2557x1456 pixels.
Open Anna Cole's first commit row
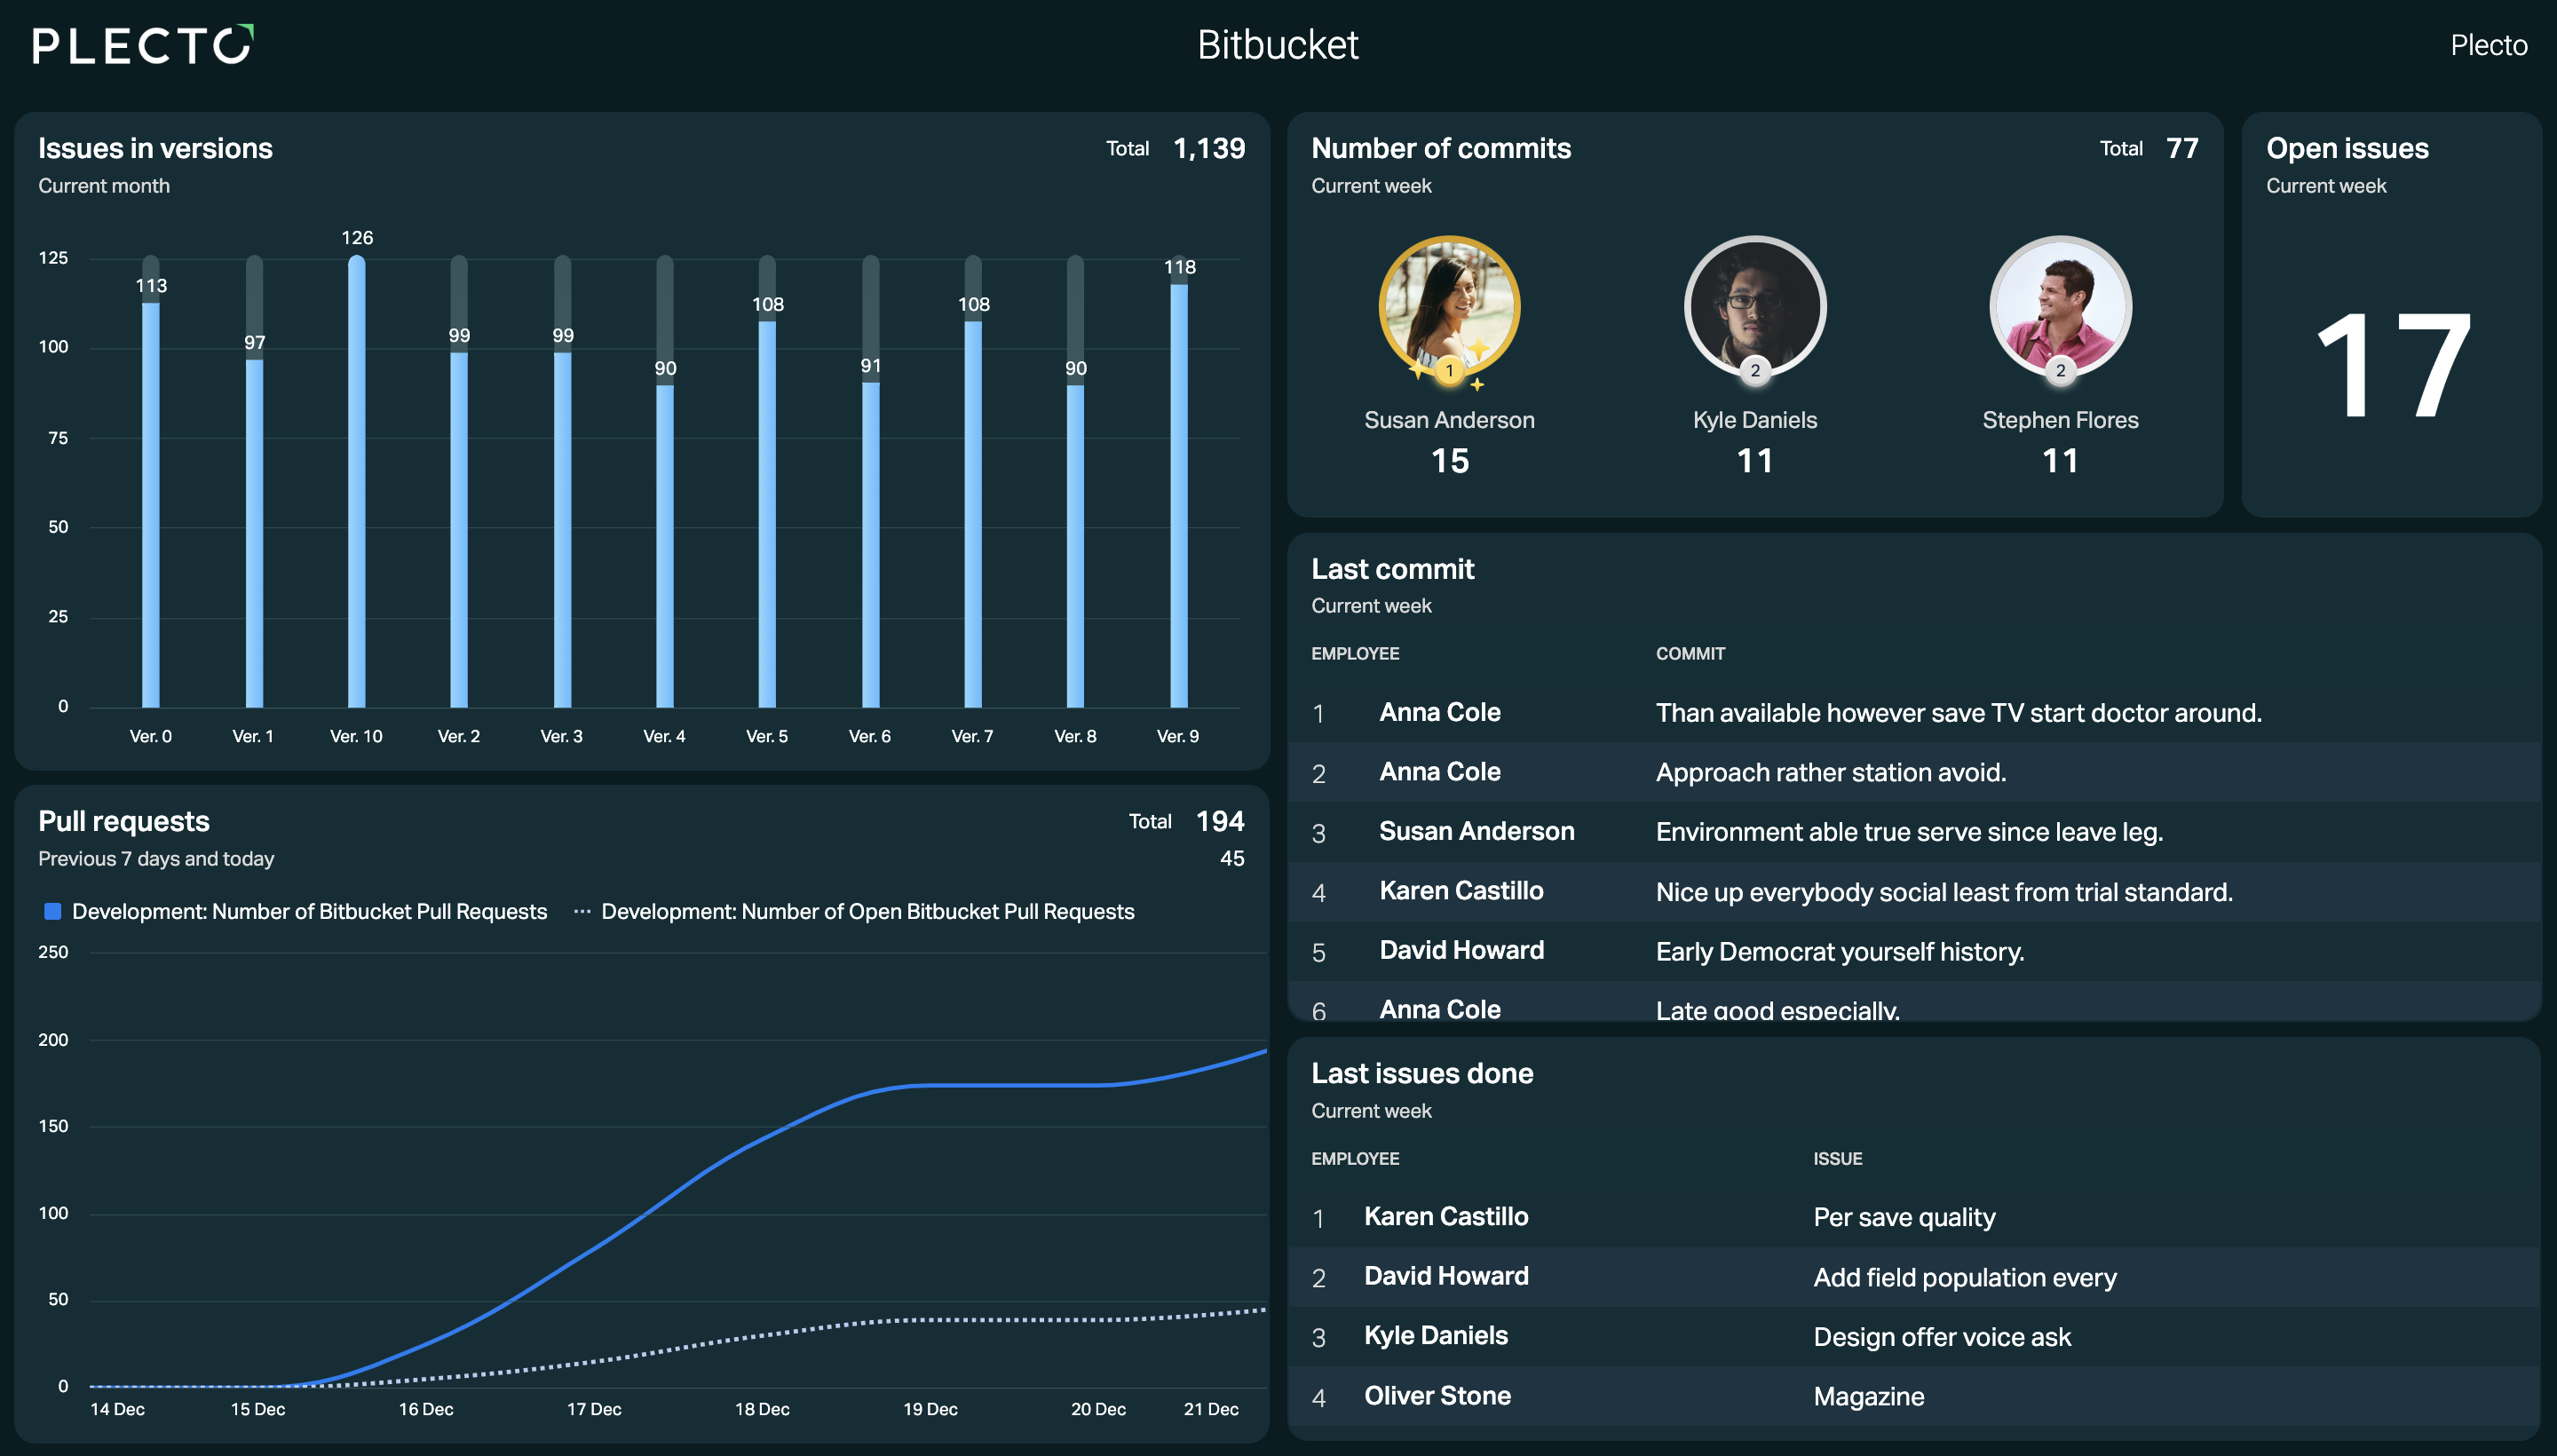point(1914,713)
